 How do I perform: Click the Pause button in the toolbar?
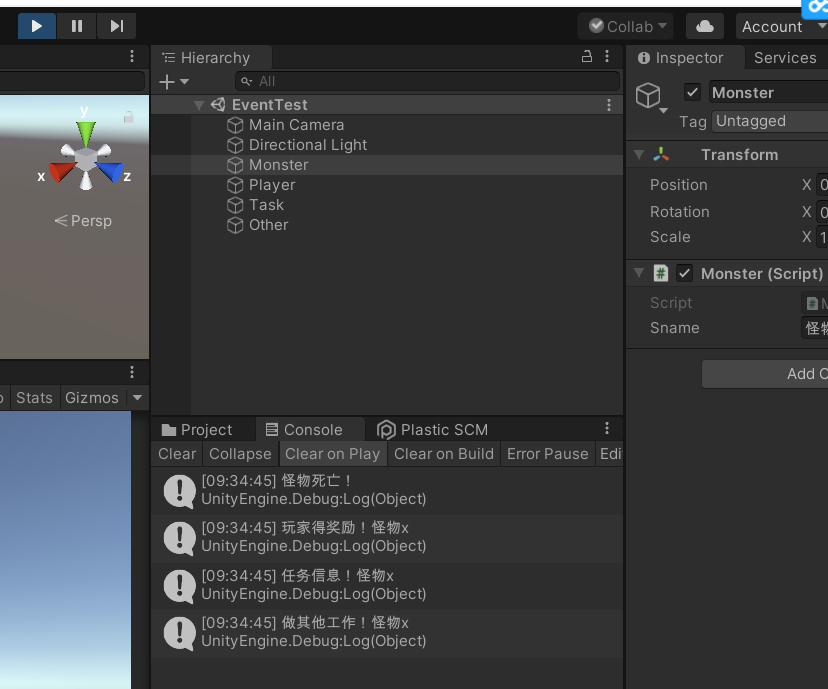76,26
